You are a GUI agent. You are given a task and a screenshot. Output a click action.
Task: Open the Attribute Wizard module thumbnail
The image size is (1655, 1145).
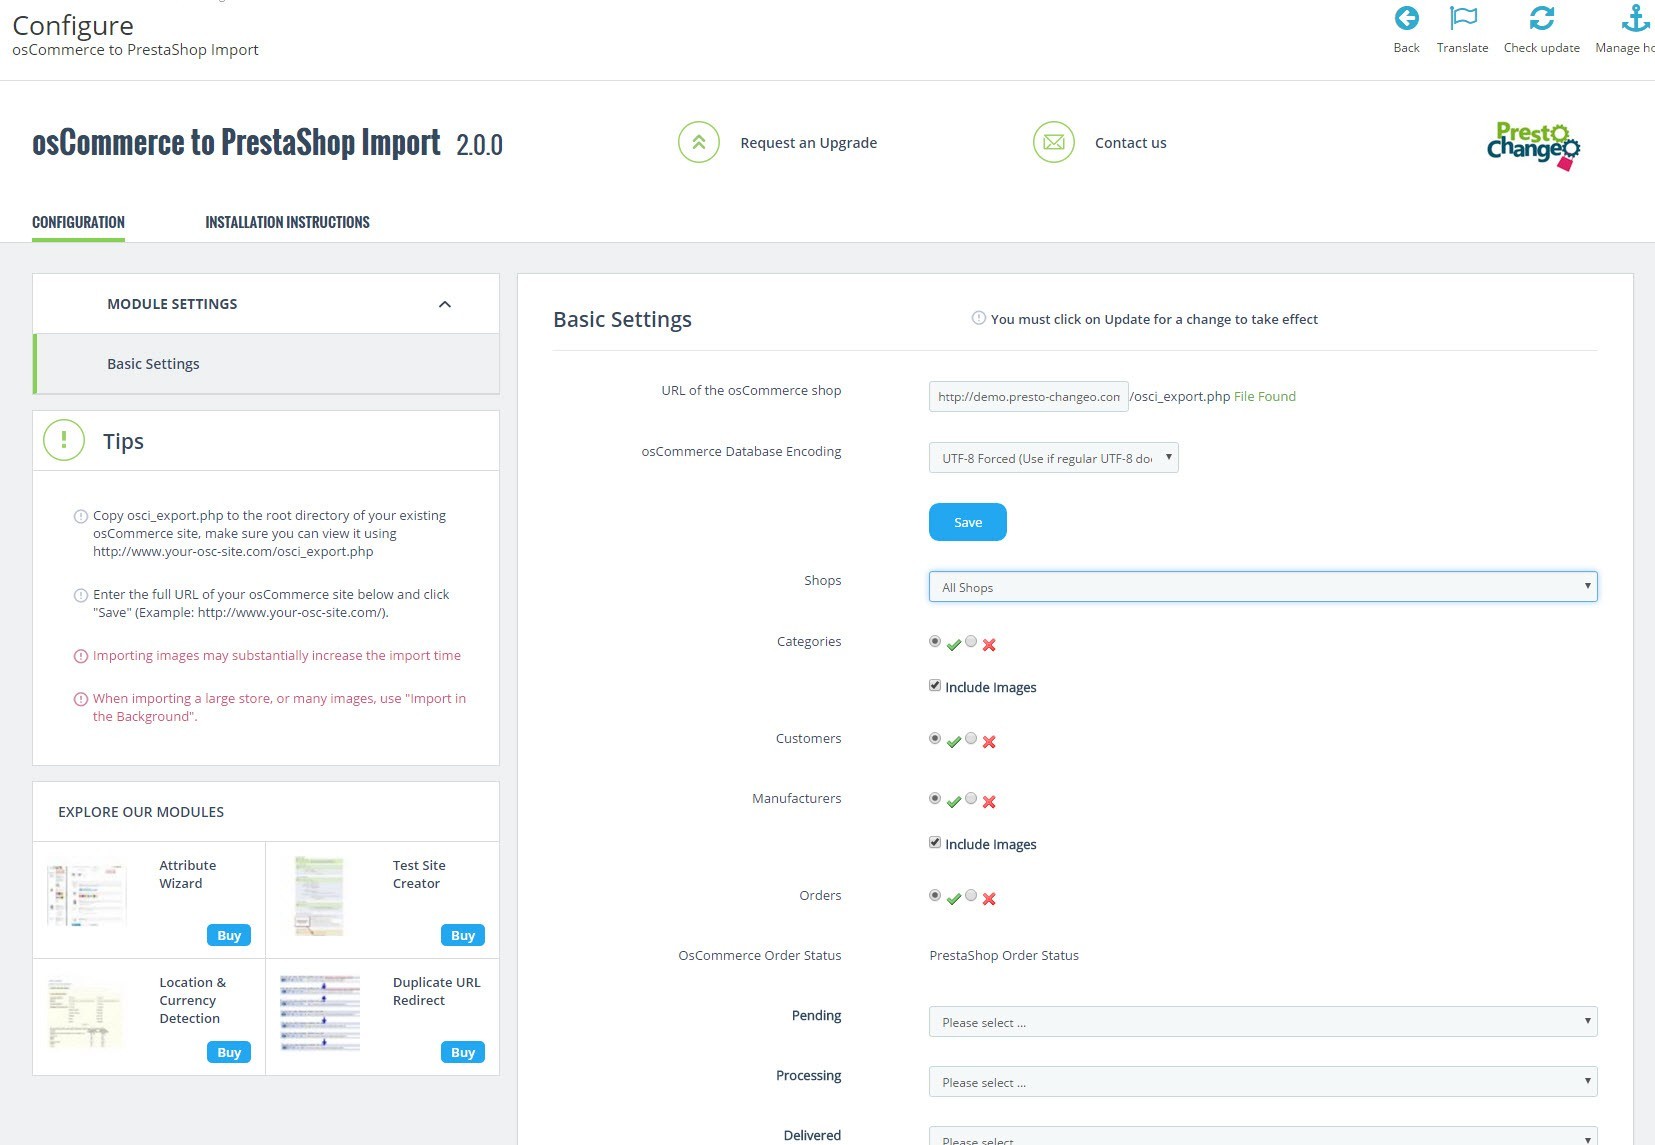point(87,895)
